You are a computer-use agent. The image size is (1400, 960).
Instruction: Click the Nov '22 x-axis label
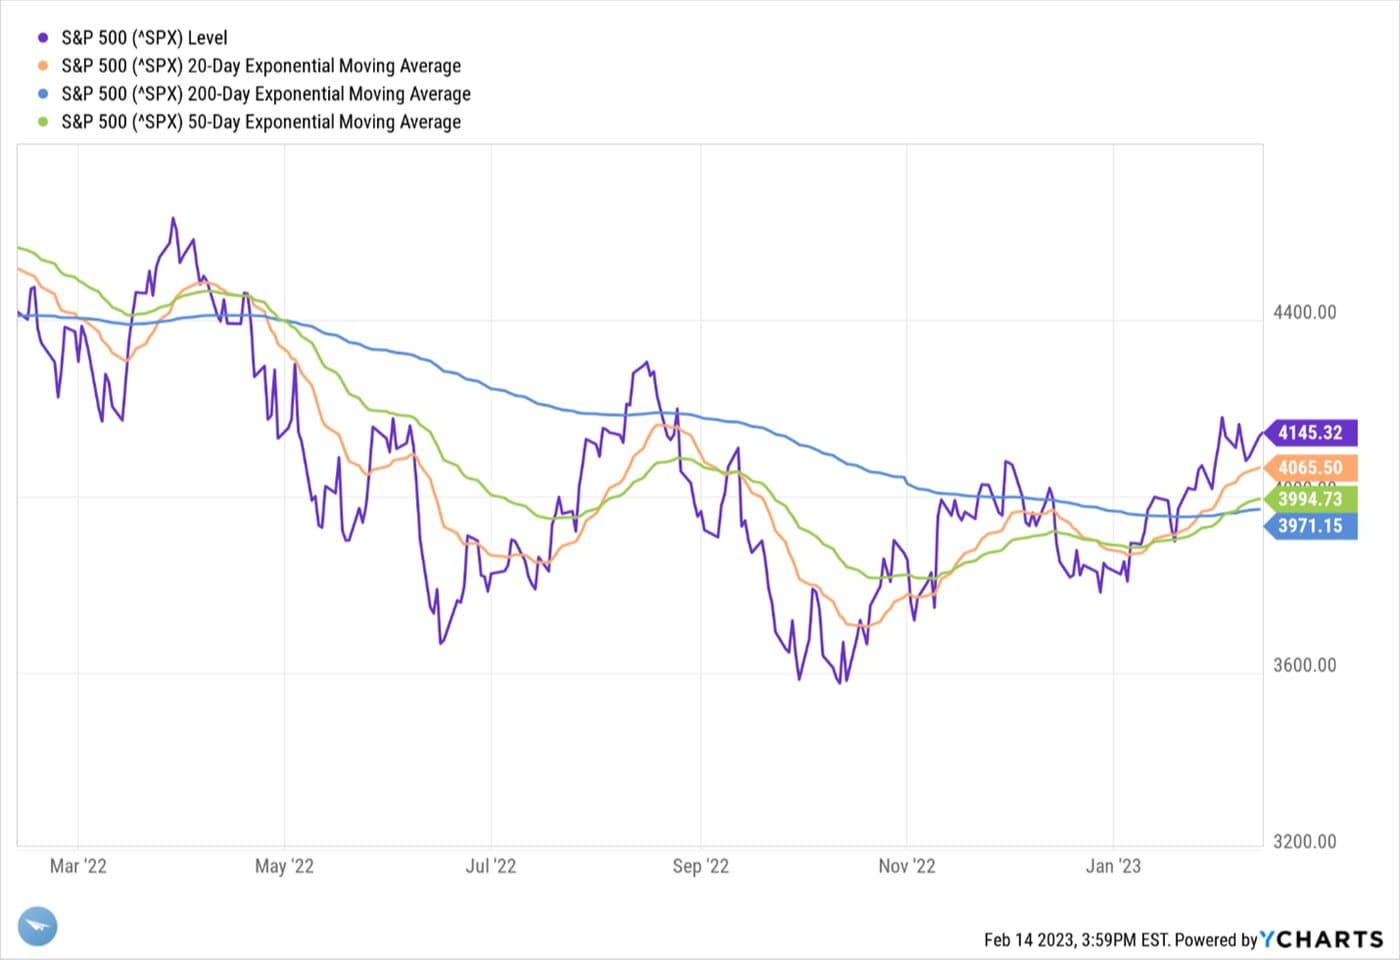click(907, 866)
